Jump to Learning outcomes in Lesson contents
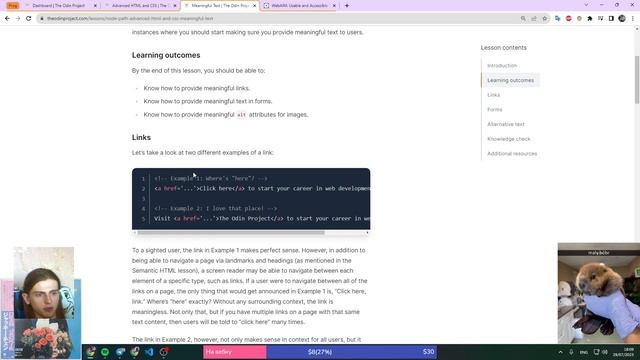This screenshot has height=360, width=640. [510, 80]
